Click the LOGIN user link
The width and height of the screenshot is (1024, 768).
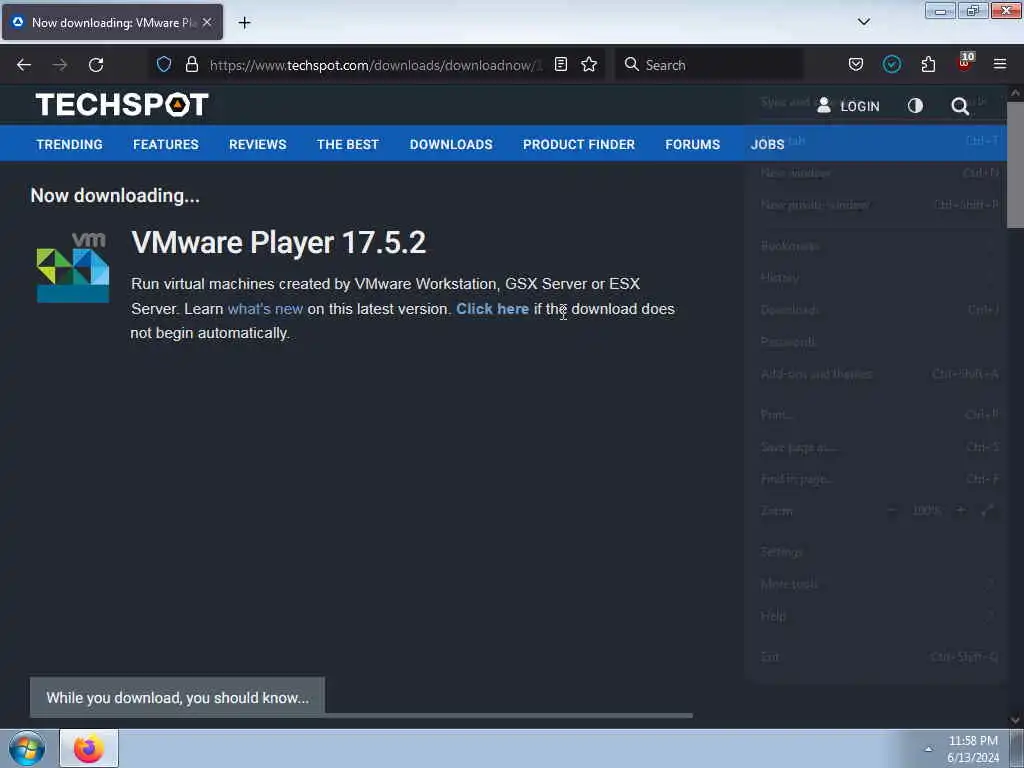coord(848,106)
